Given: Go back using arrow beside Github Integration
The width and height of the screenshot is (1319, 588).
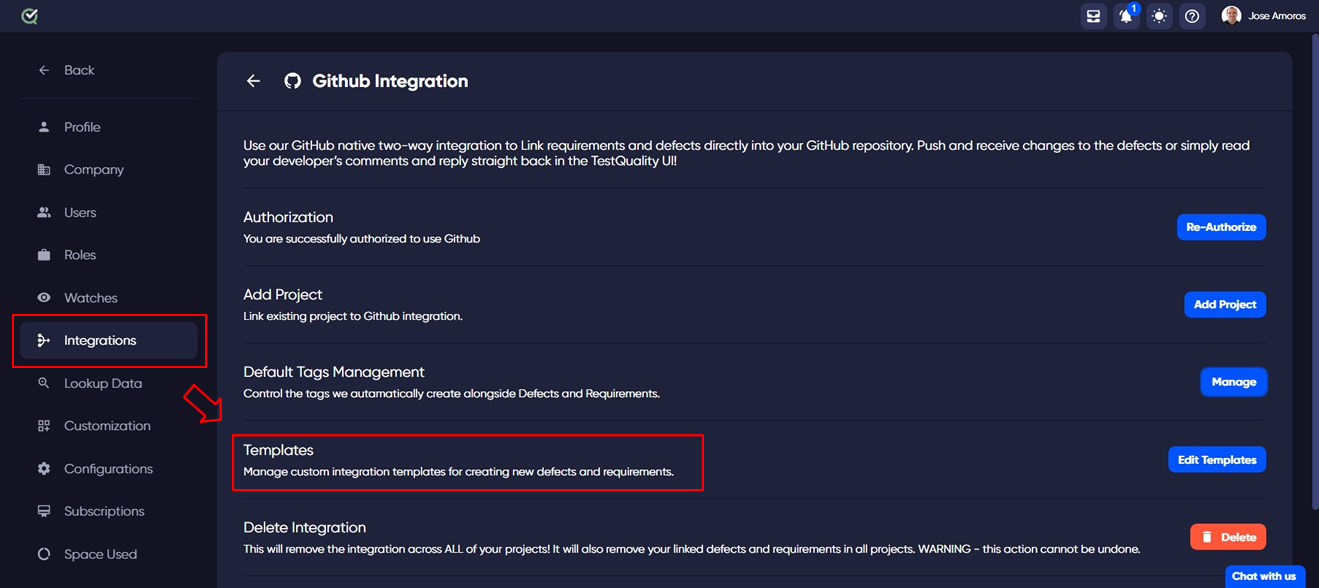Looking at the screenshot, I should pyautogui.click(x=253, y=81).
